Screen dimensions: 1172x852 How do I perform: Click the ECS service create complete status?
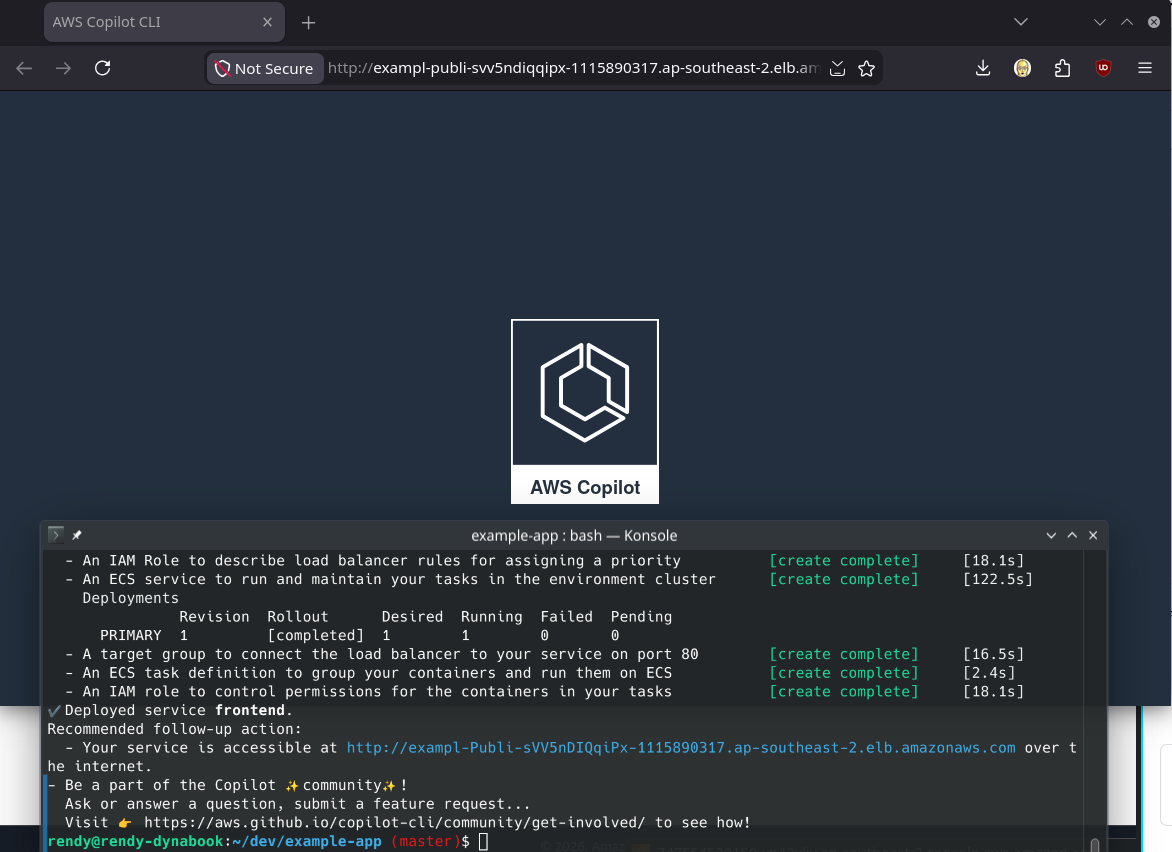pyautogui.click(x=844, y=579)
